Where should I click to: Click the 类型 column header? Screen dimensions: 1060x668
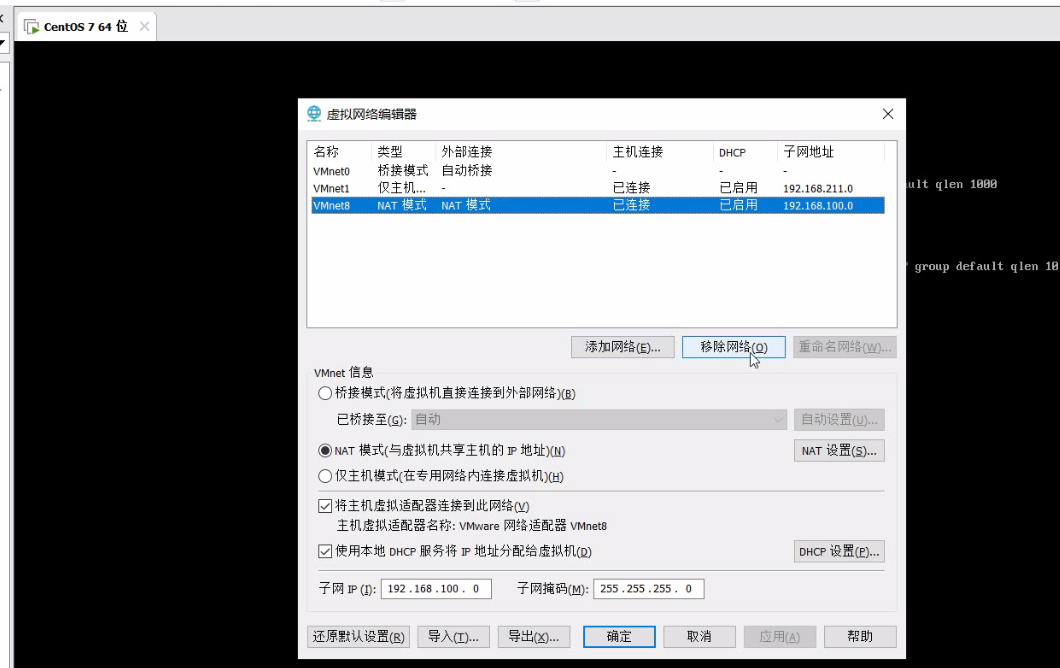pyautogui.click(x=403, y=152)
